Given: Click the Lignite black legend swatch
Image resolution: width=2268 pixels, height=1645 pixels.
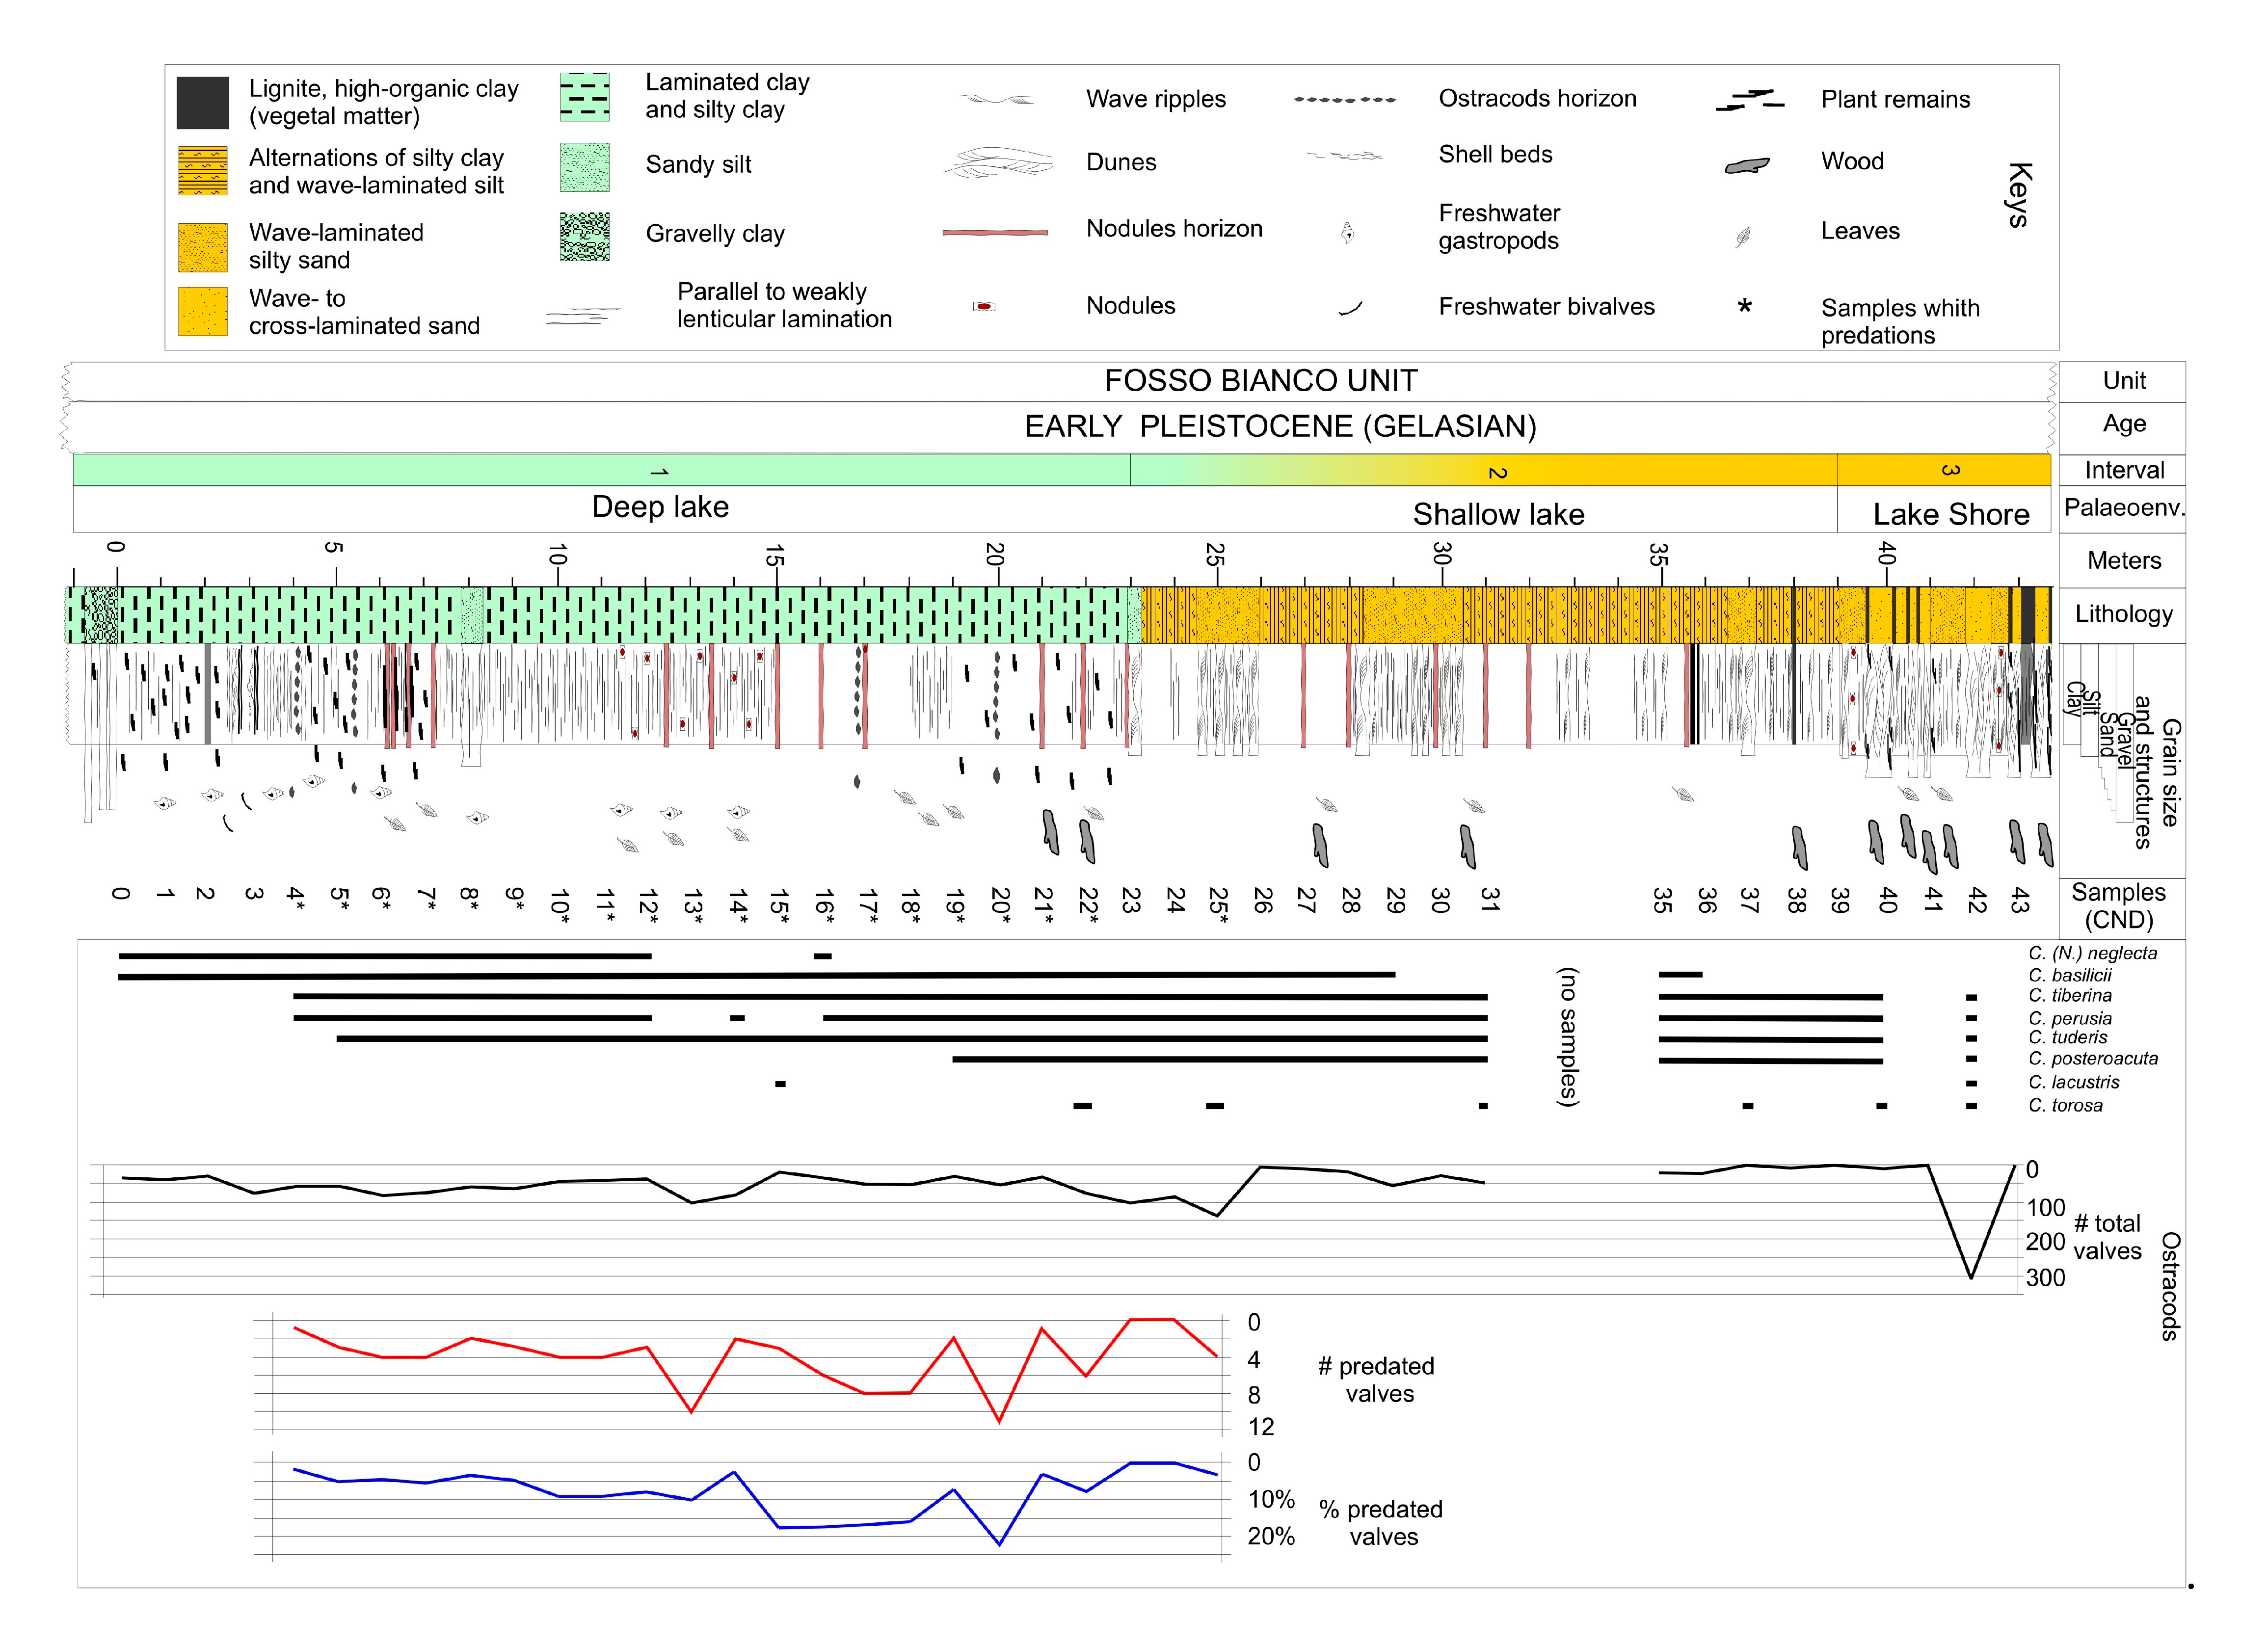Looking at the screenshot, I should 203,103.
